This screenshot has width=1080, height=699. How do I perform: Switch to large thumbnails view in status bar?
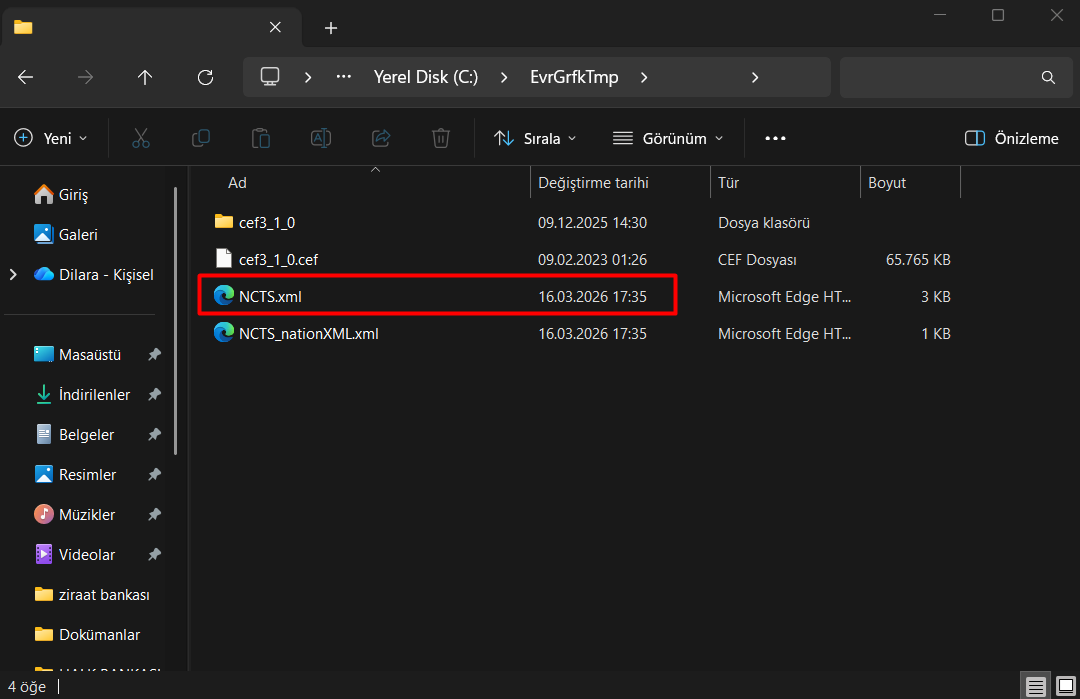(1065, 686)
